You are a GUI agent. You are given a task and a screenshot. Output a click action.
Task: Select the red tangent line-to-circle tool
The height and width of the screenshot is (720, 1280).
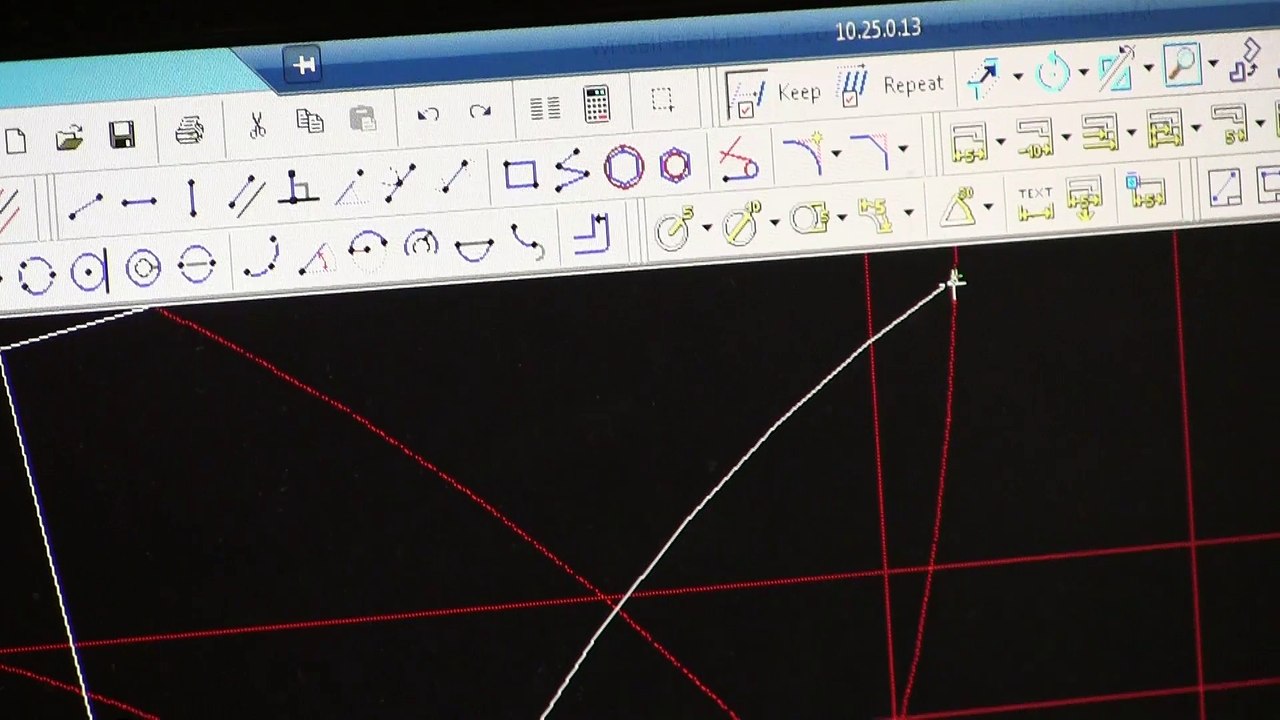click(x=738, y=160)
